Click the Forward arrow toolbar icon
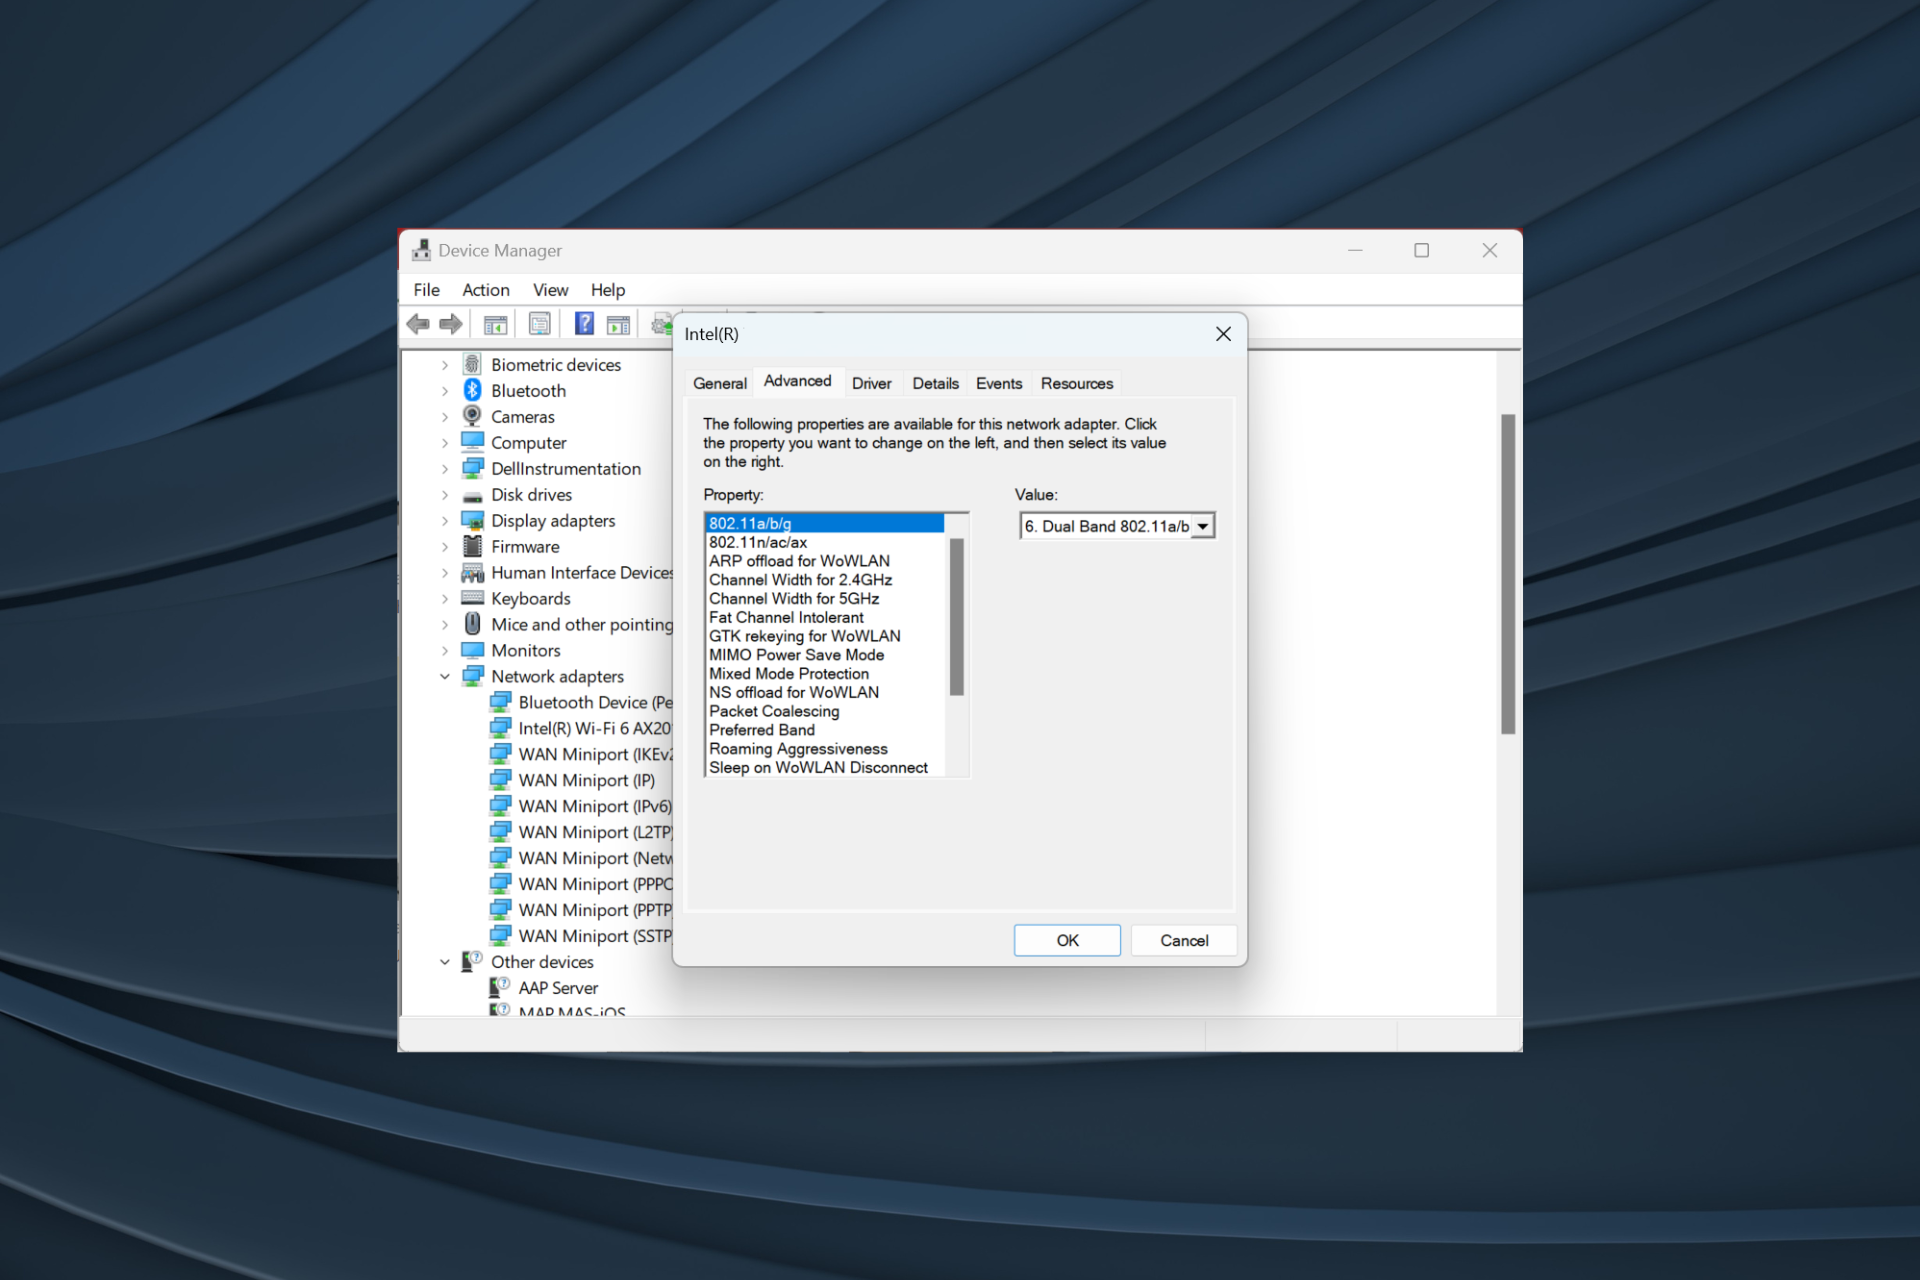This screenshot has width=1920, height=1280. tap(451, 324)
